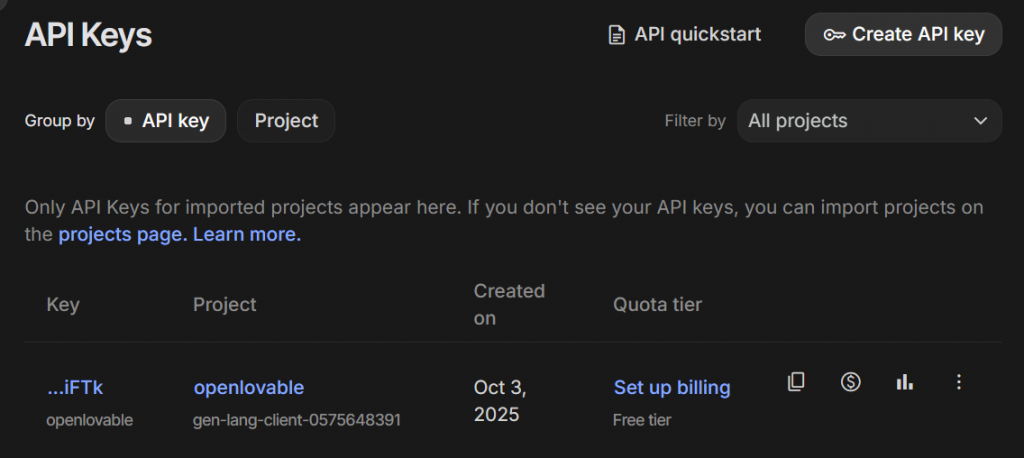The image size is (1024, 458).
Task: Click the Project column header
Action: 225,304
